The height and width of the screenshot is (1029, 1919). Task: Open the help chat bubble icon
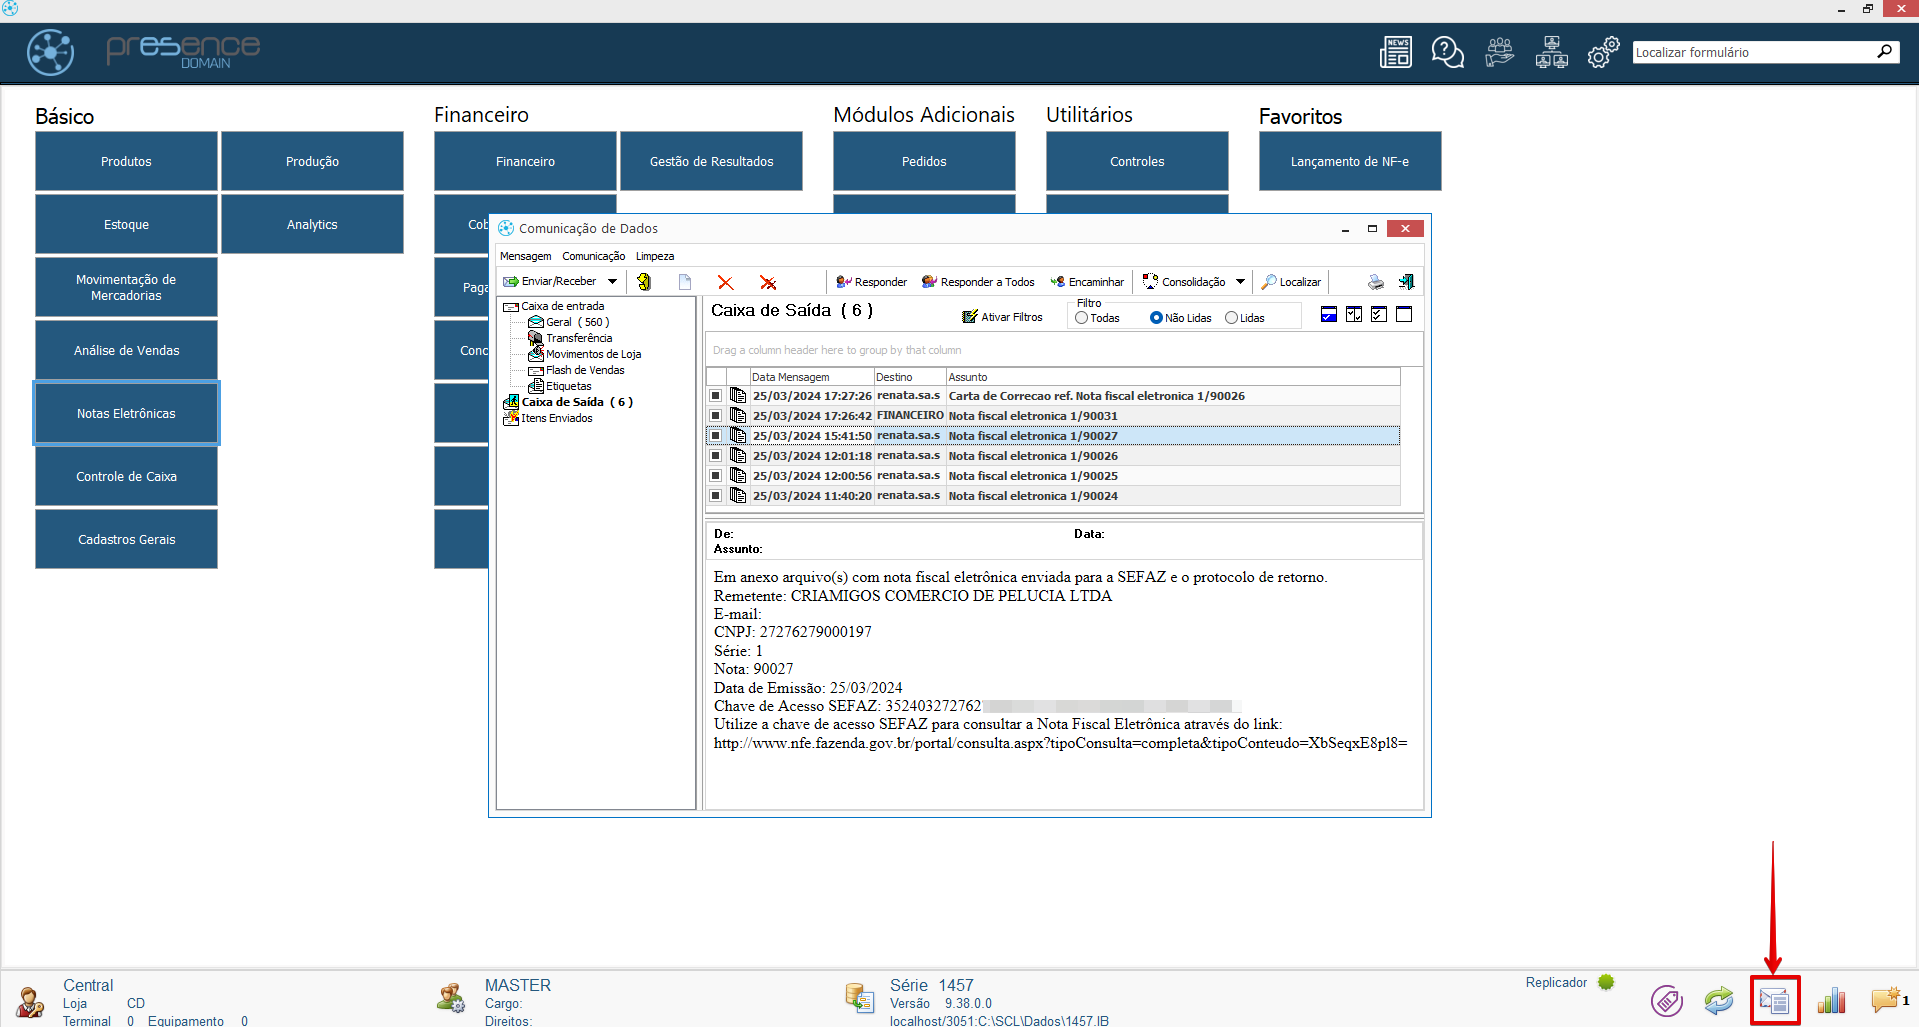click(1447, 52)
